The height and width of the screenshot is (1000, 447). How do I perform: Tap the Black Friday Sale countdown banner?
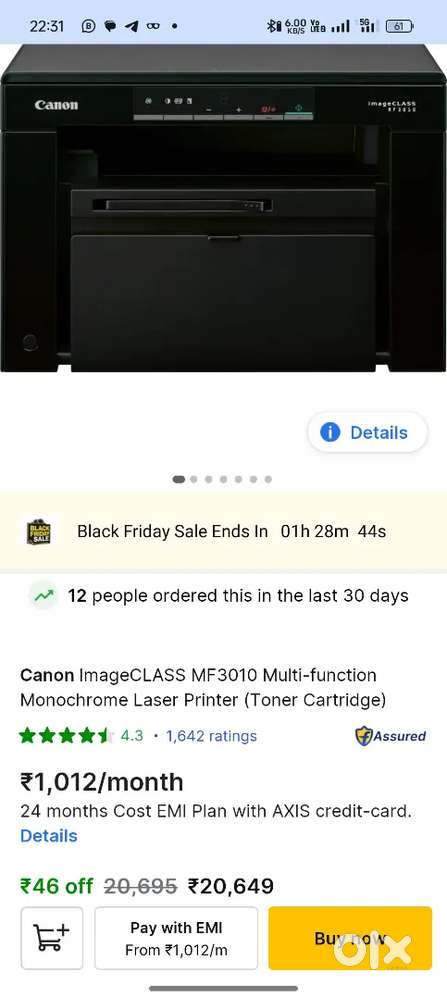point(223,531)
